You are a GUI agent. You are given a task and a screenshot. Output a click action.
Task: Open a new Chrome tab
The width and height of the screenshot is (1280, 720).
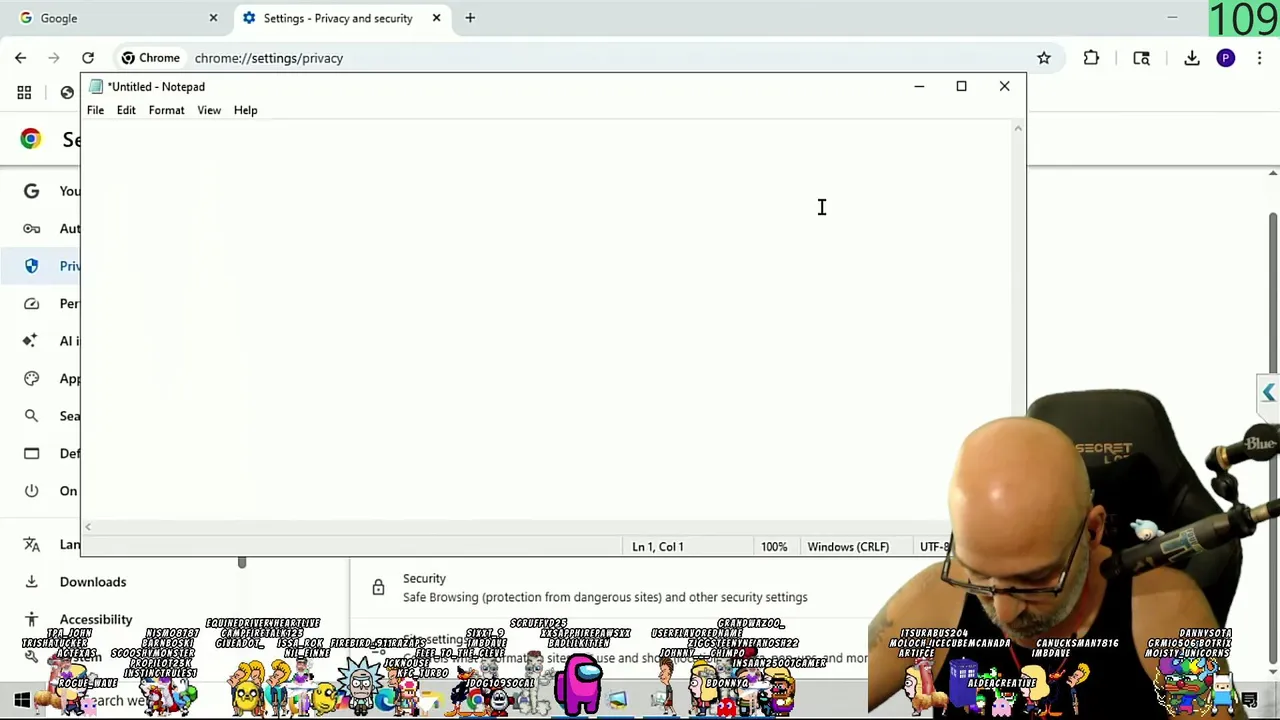pos(470,18)
